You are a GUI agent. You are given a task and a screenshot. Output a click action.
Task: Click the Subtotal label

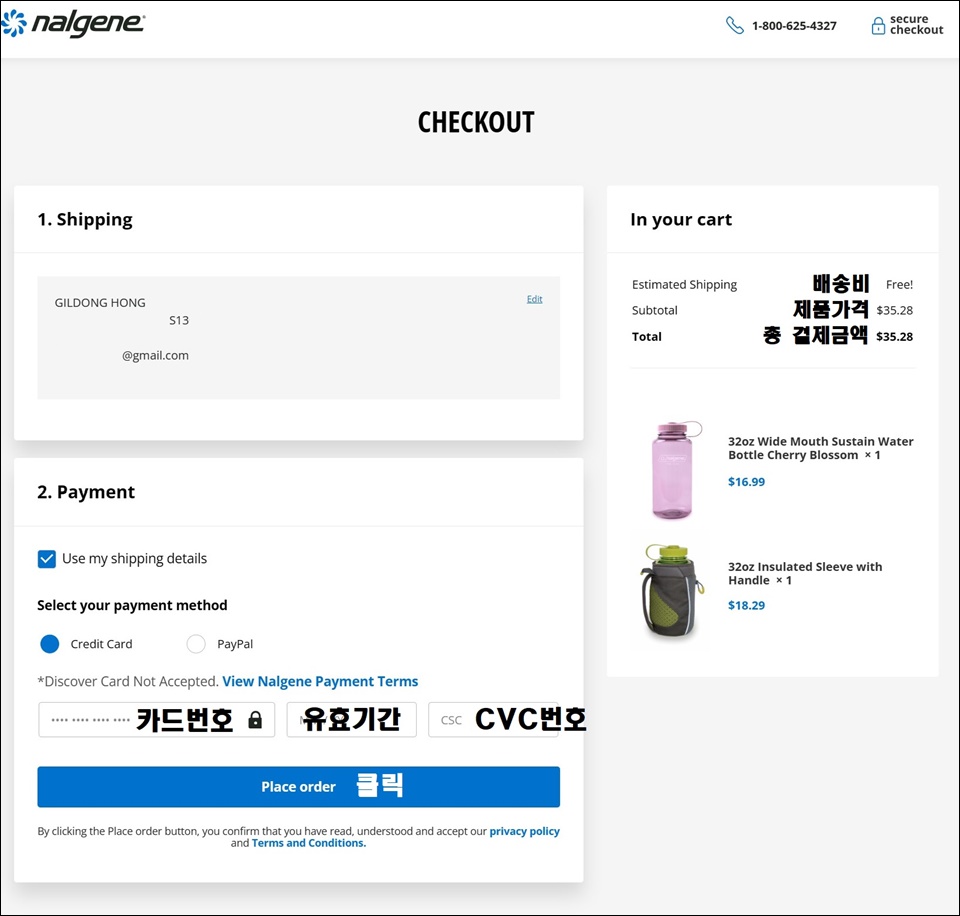(654, 310)
